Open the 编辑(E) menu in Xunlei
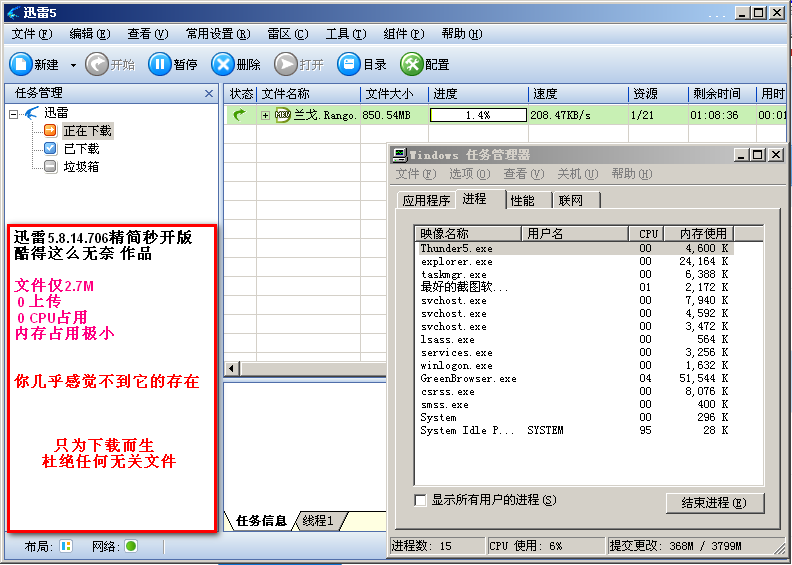This screenshot has width=792, height=565. pos(90,34)
